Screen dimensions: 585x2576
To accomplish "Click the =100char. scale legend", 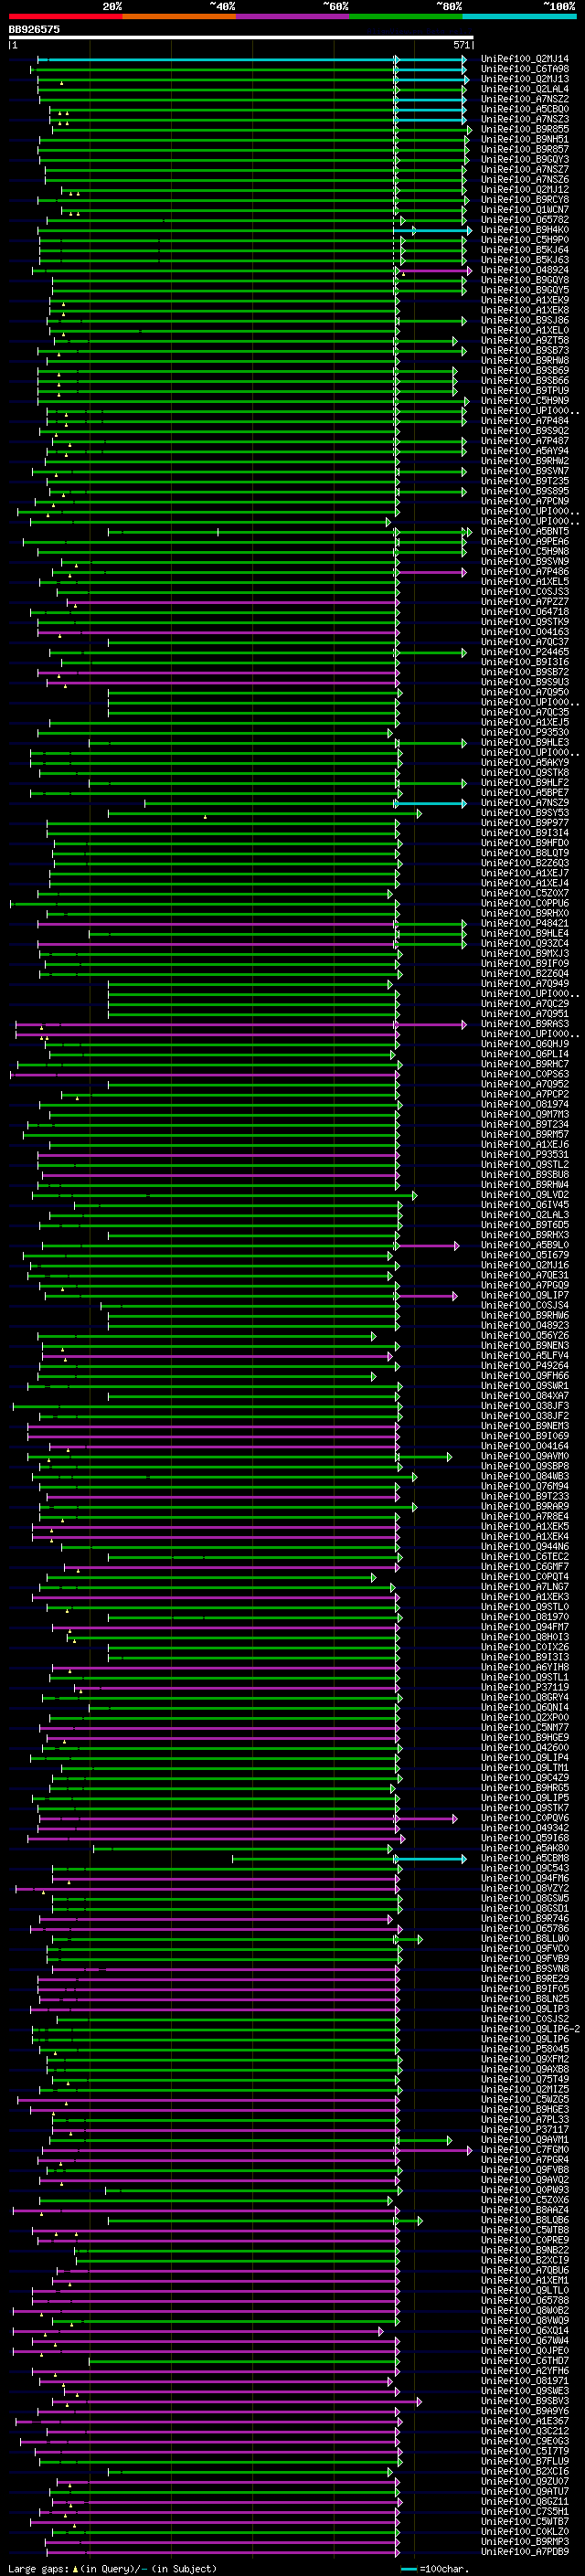I will click(x=434, y=2568).
